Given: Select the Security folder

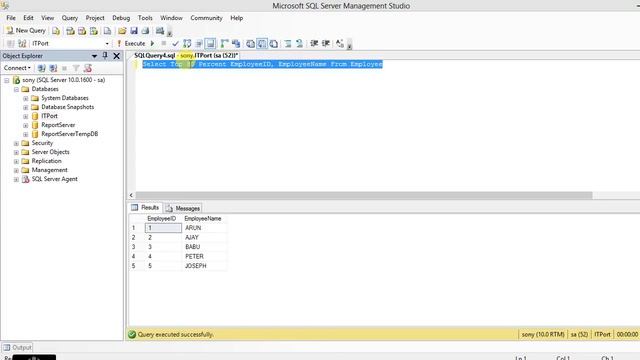Looking at the screenshot, I should click(x=42, y=143).
